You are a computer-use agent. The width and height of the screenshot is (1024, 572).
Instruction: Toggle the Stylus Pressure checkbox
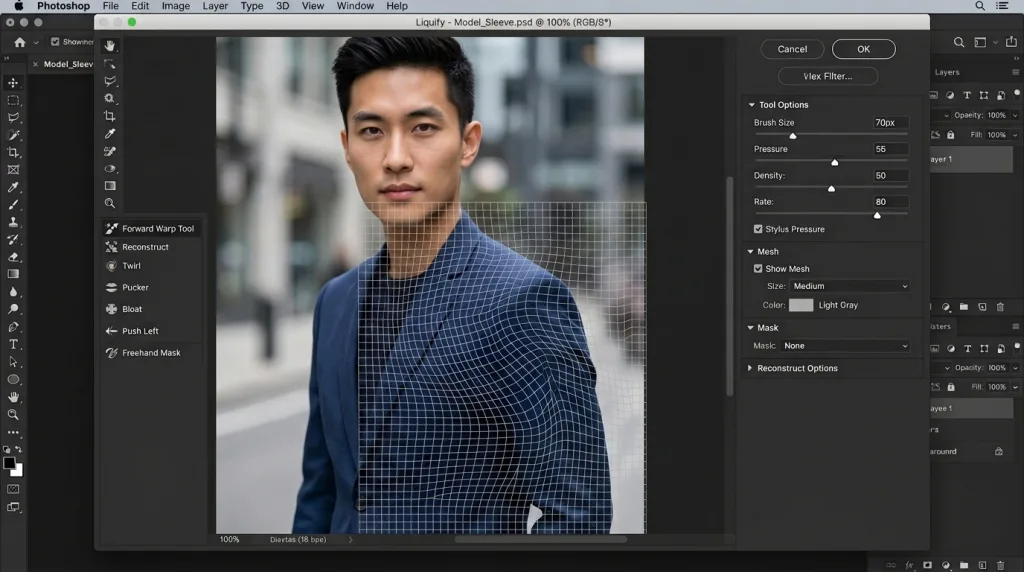pos(758,229)
